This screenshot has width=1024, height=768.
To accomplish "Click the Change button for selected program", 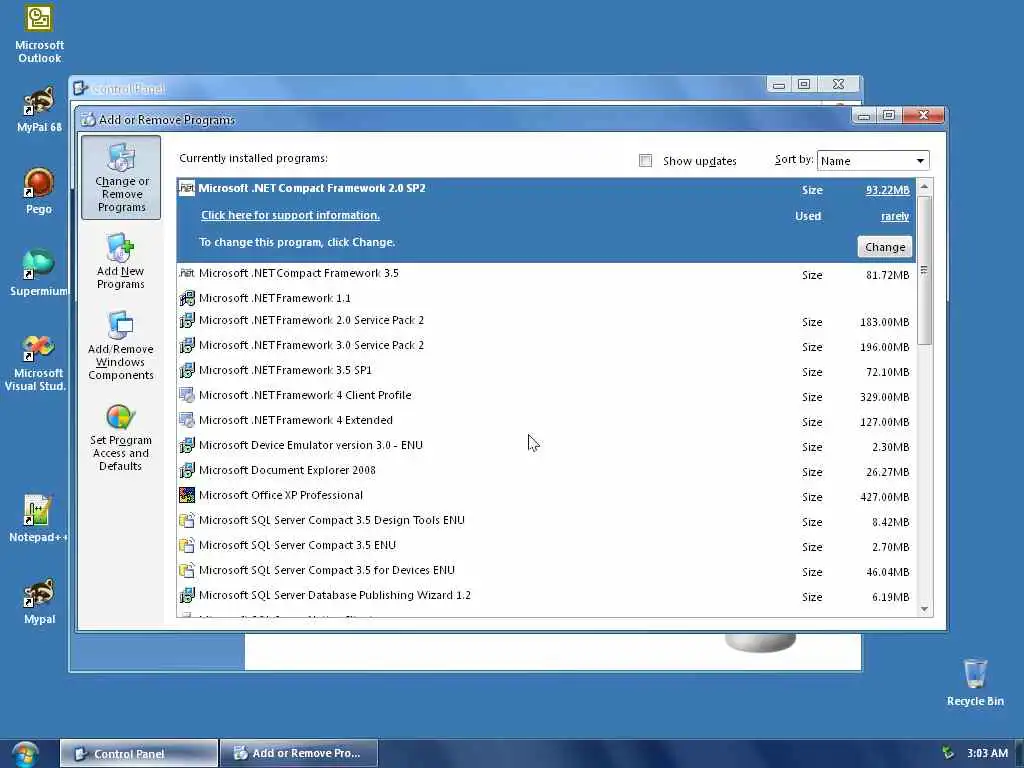I will coord(885,247).
